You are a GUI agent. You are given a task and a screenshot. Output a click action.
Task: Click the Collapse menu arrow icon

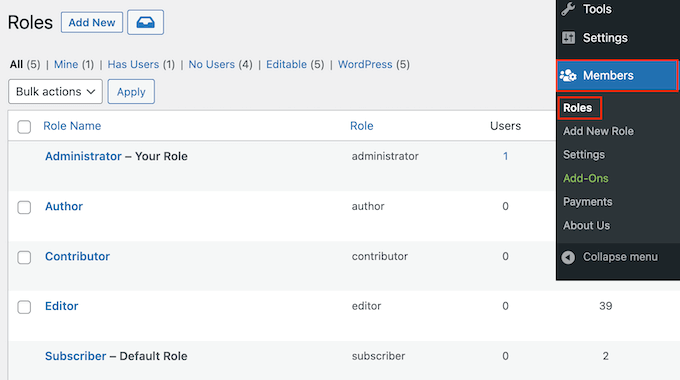click(568, 257)
